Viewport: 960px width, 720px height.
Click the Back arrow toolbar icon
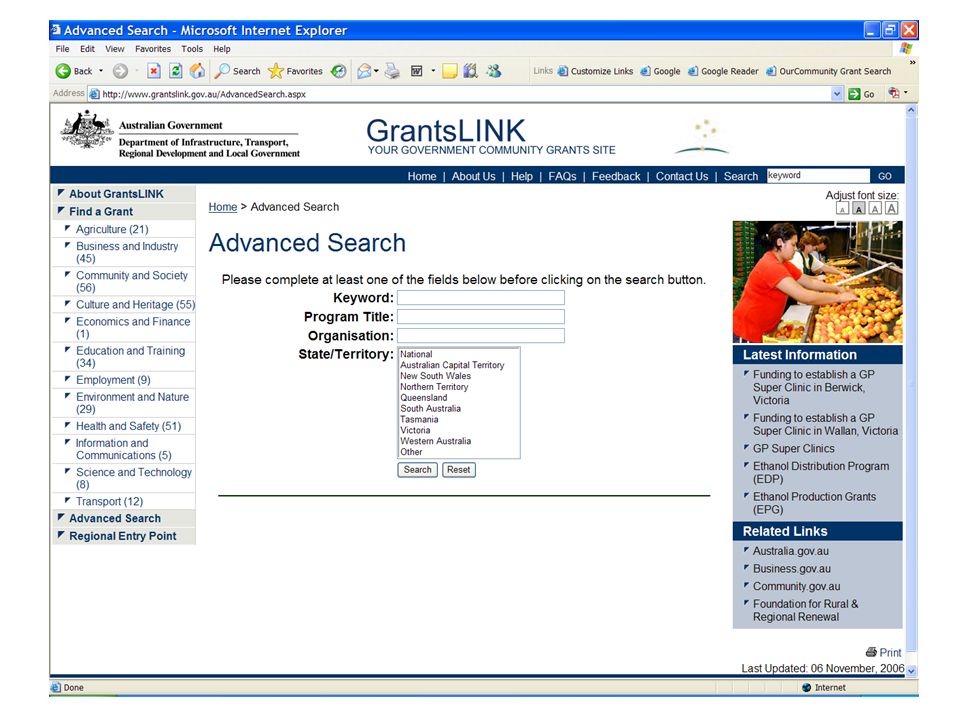pyautogui.click(x=63, y=71)
